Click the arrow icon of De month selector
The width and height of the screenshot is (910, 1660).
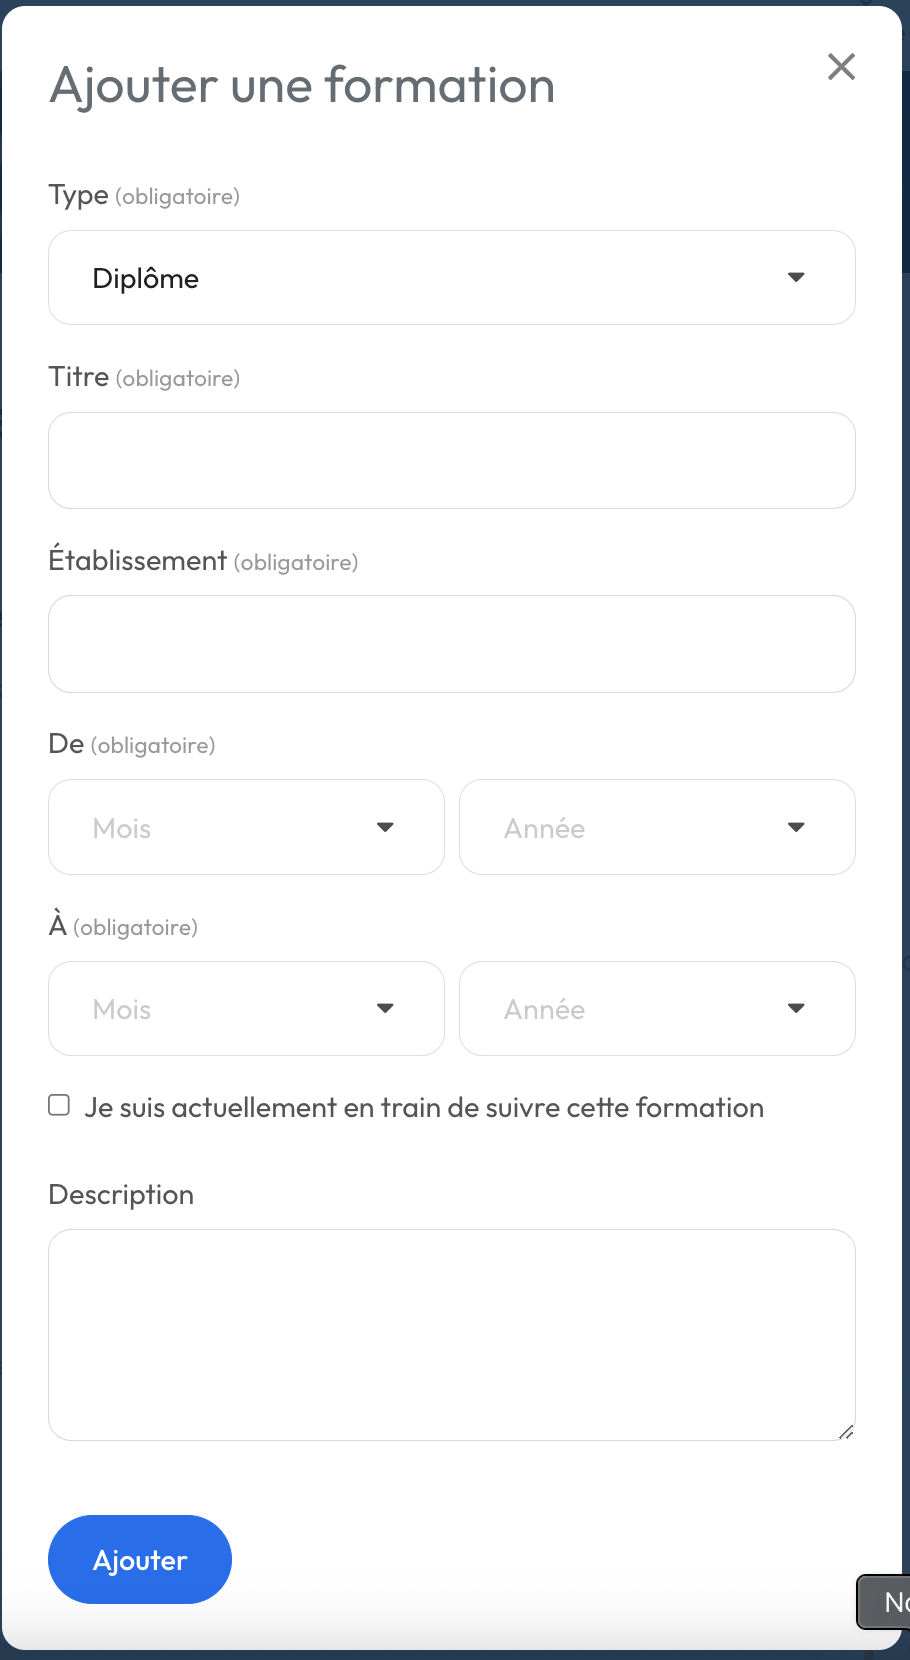point(385,827)
